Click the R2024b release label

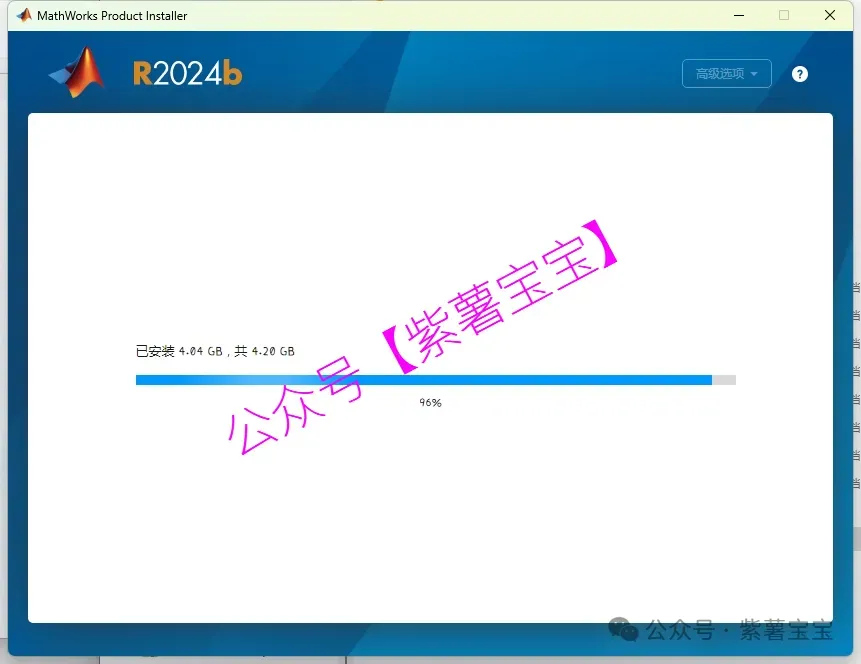187,73
